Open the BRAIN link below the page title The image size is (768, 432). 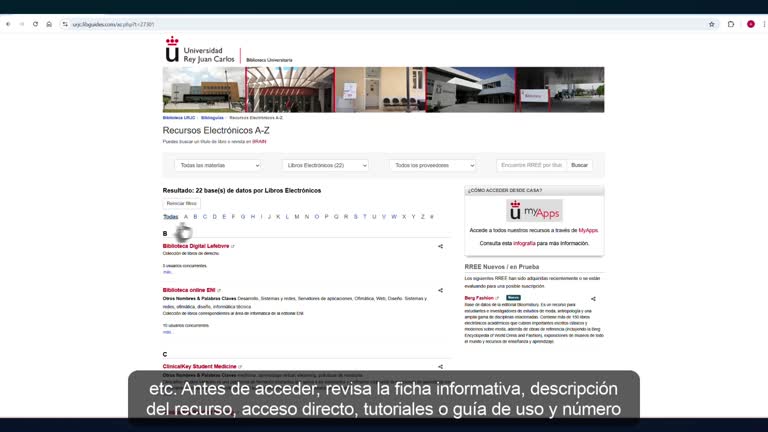coord(259,142)
